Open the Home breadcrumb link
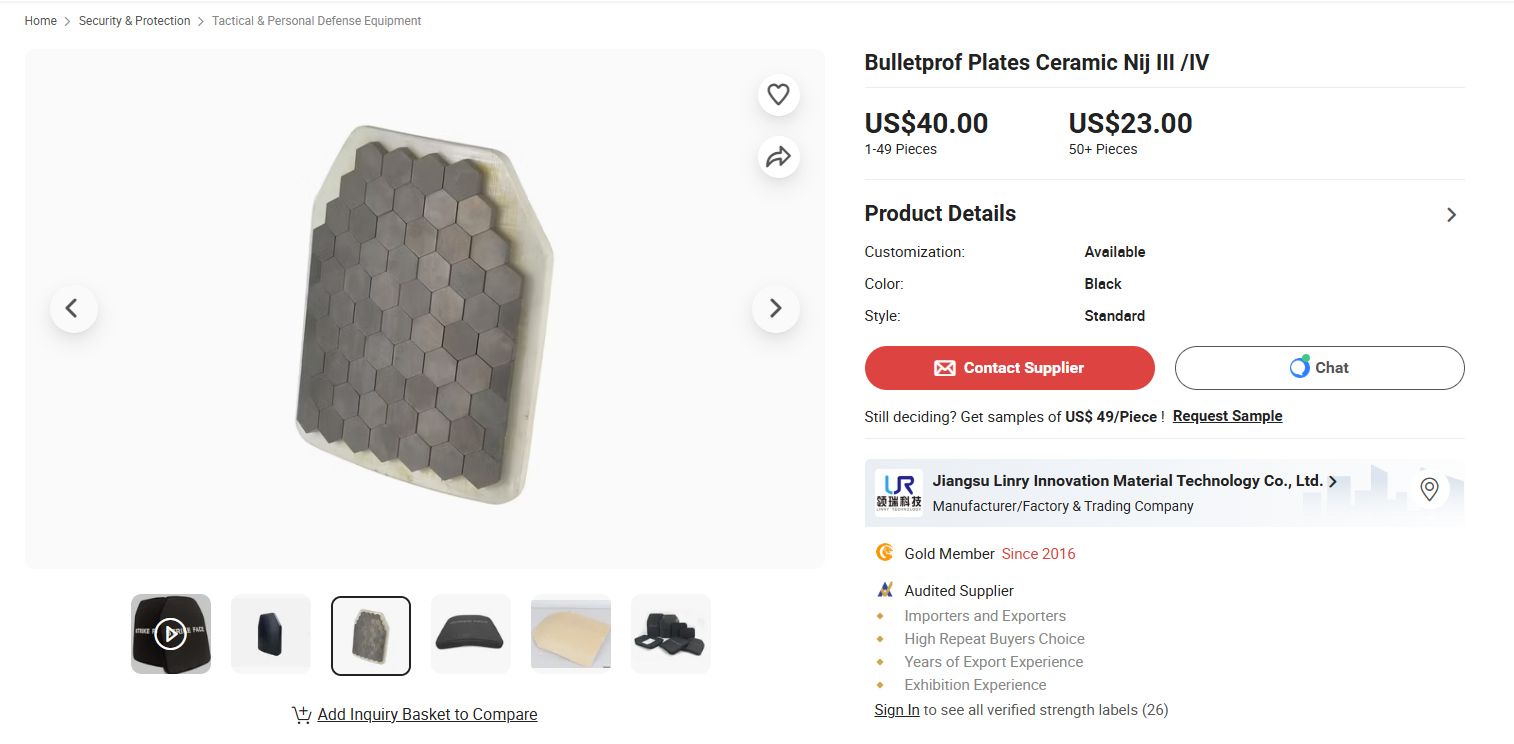This screenshot has width=1514, height=744. point(41,21)
